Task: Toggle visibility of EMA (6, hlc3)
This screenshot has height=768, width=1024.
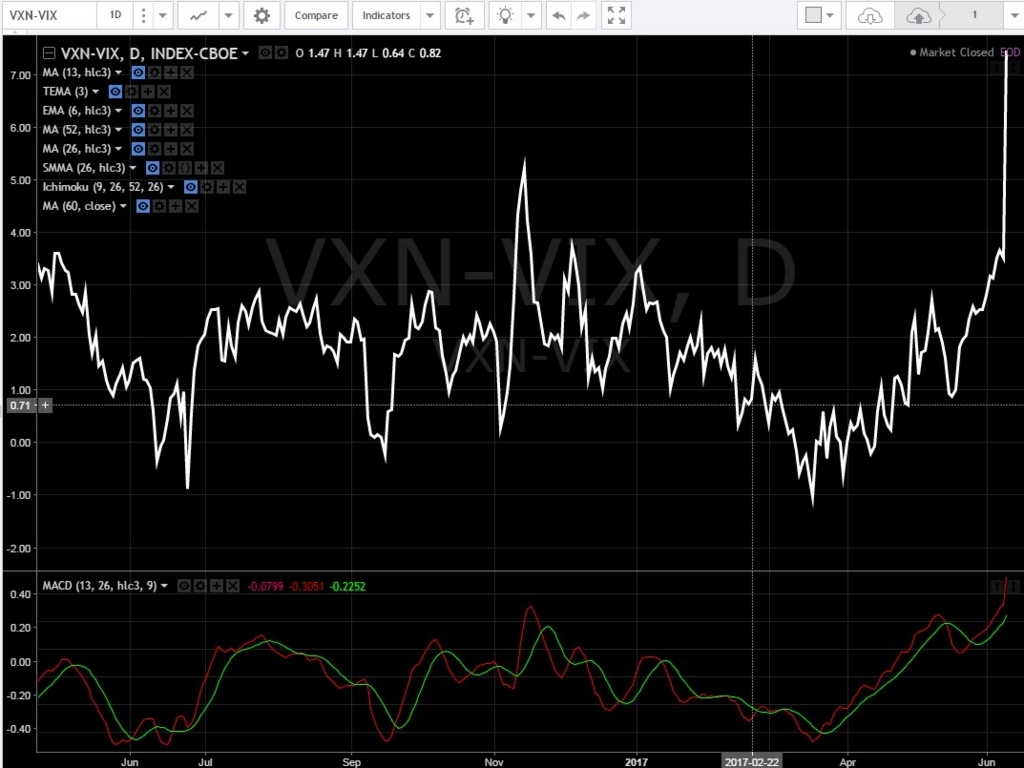Action: [138, 110]
